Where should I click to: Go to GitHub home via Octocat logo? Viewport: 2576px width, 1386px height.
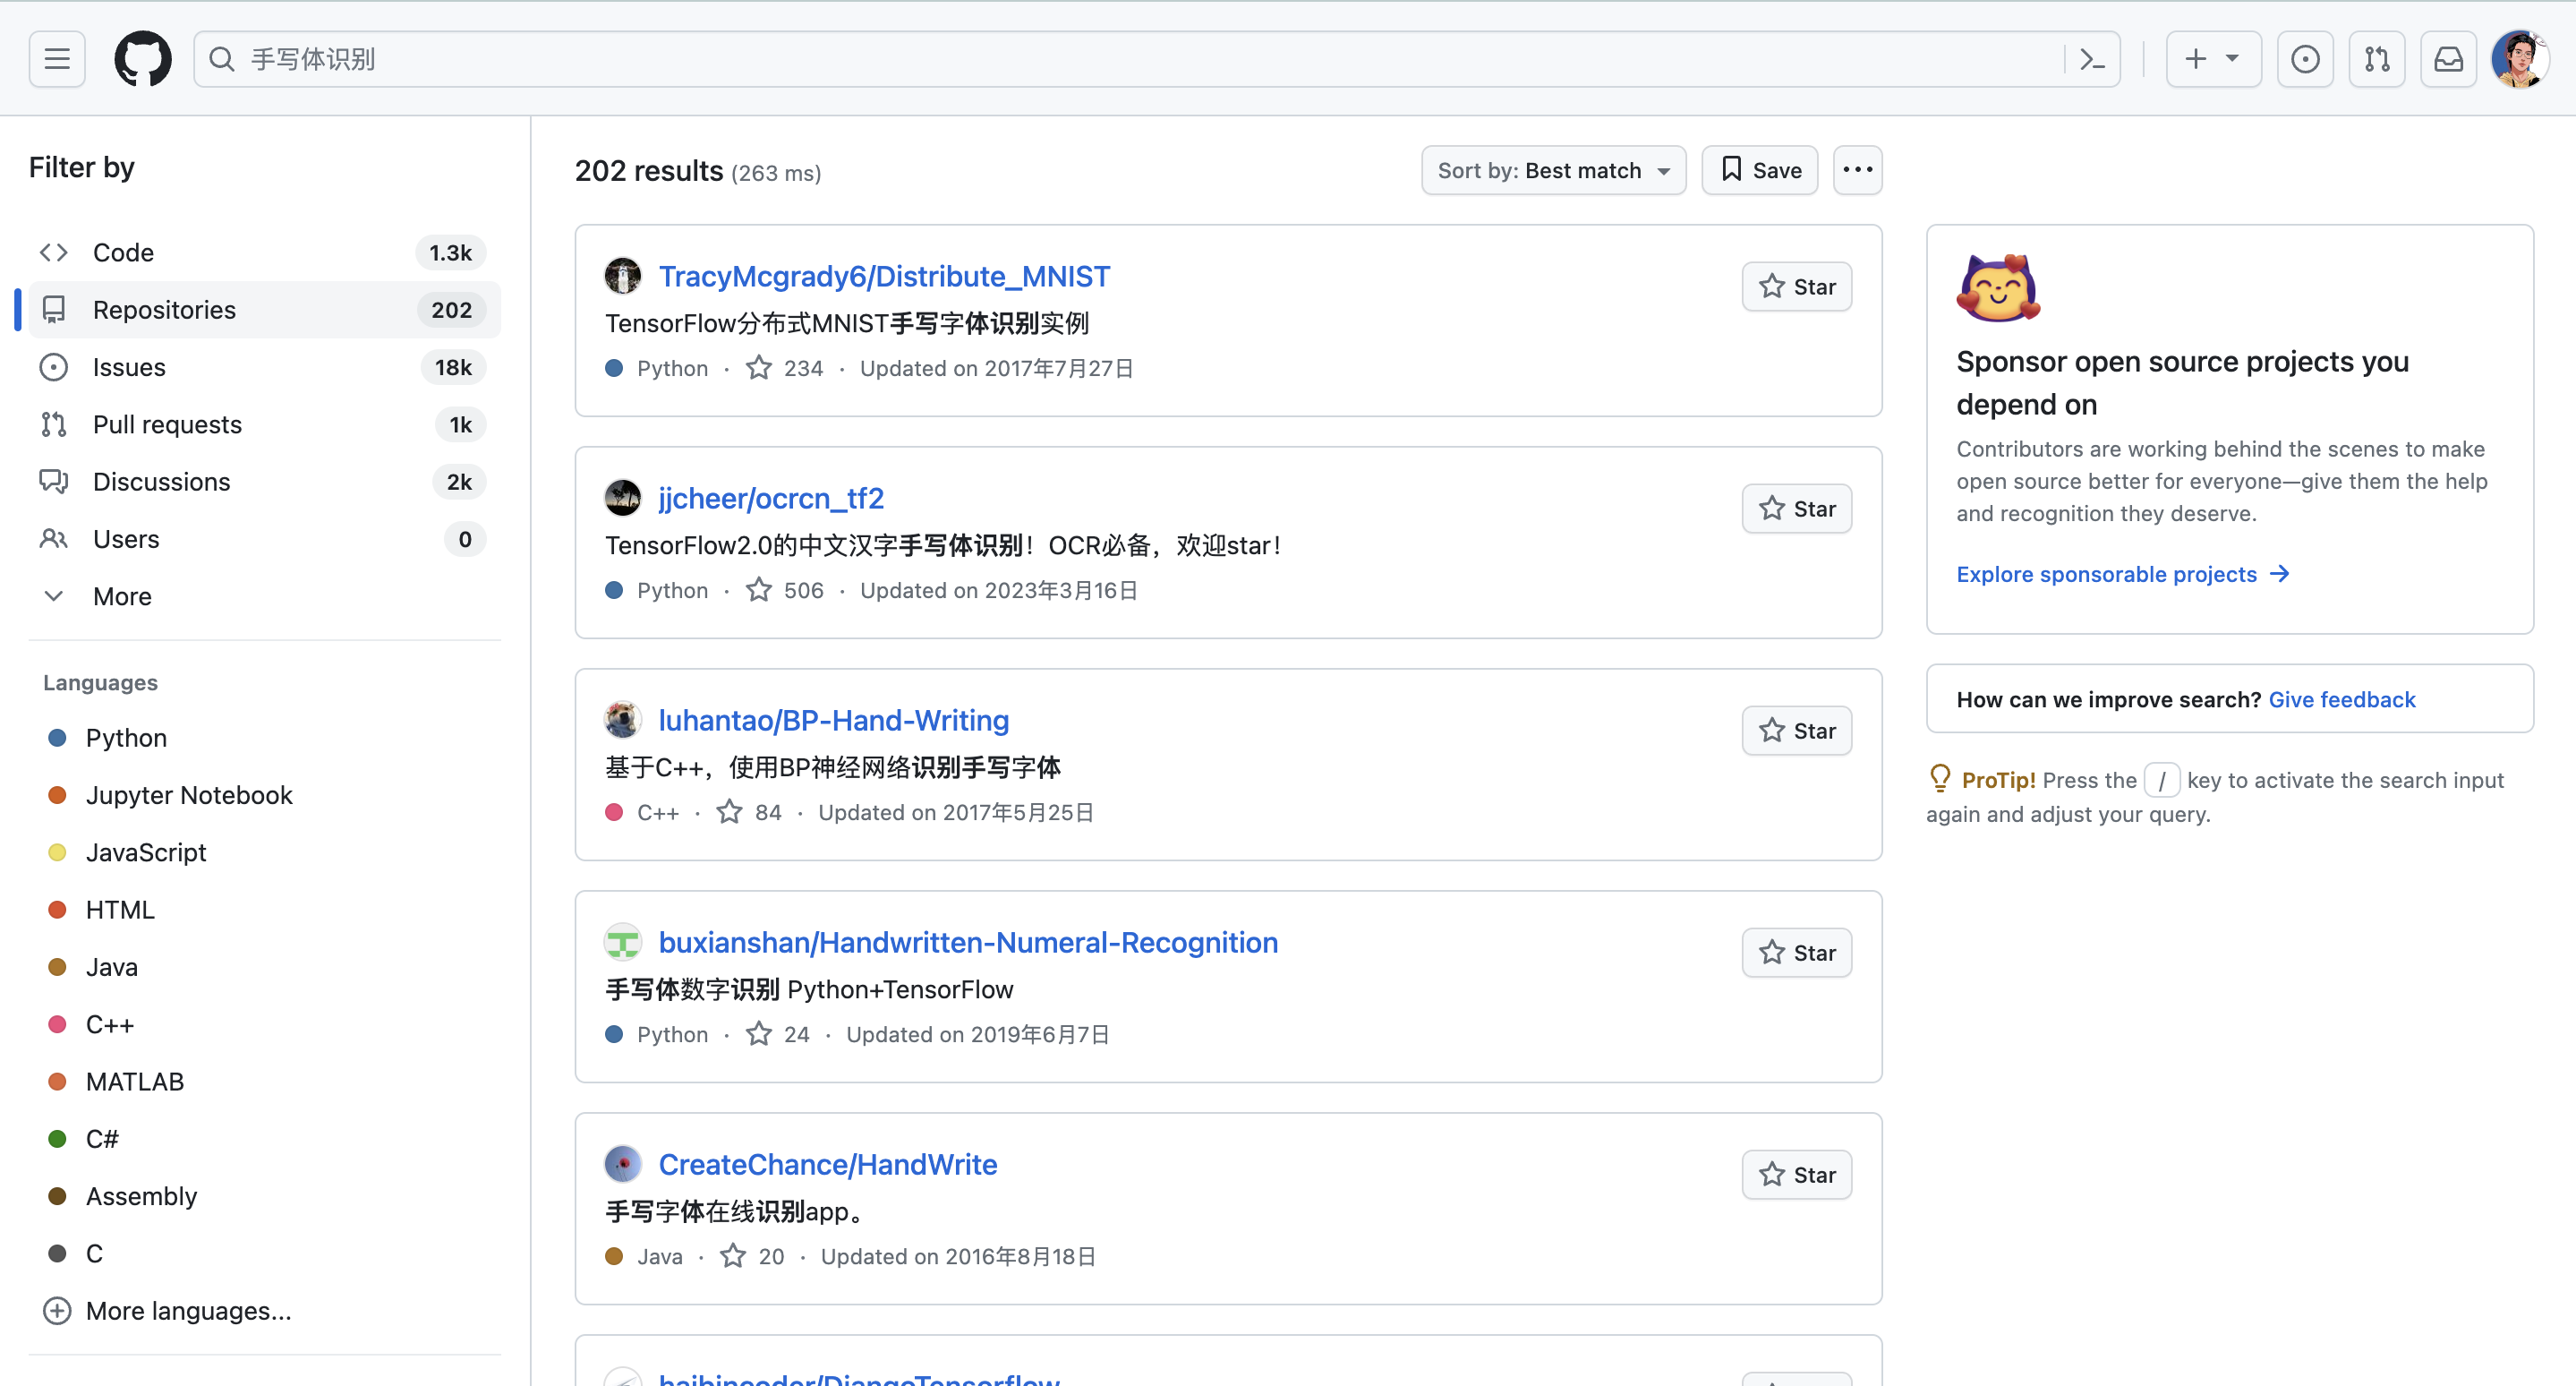(143, 59)
